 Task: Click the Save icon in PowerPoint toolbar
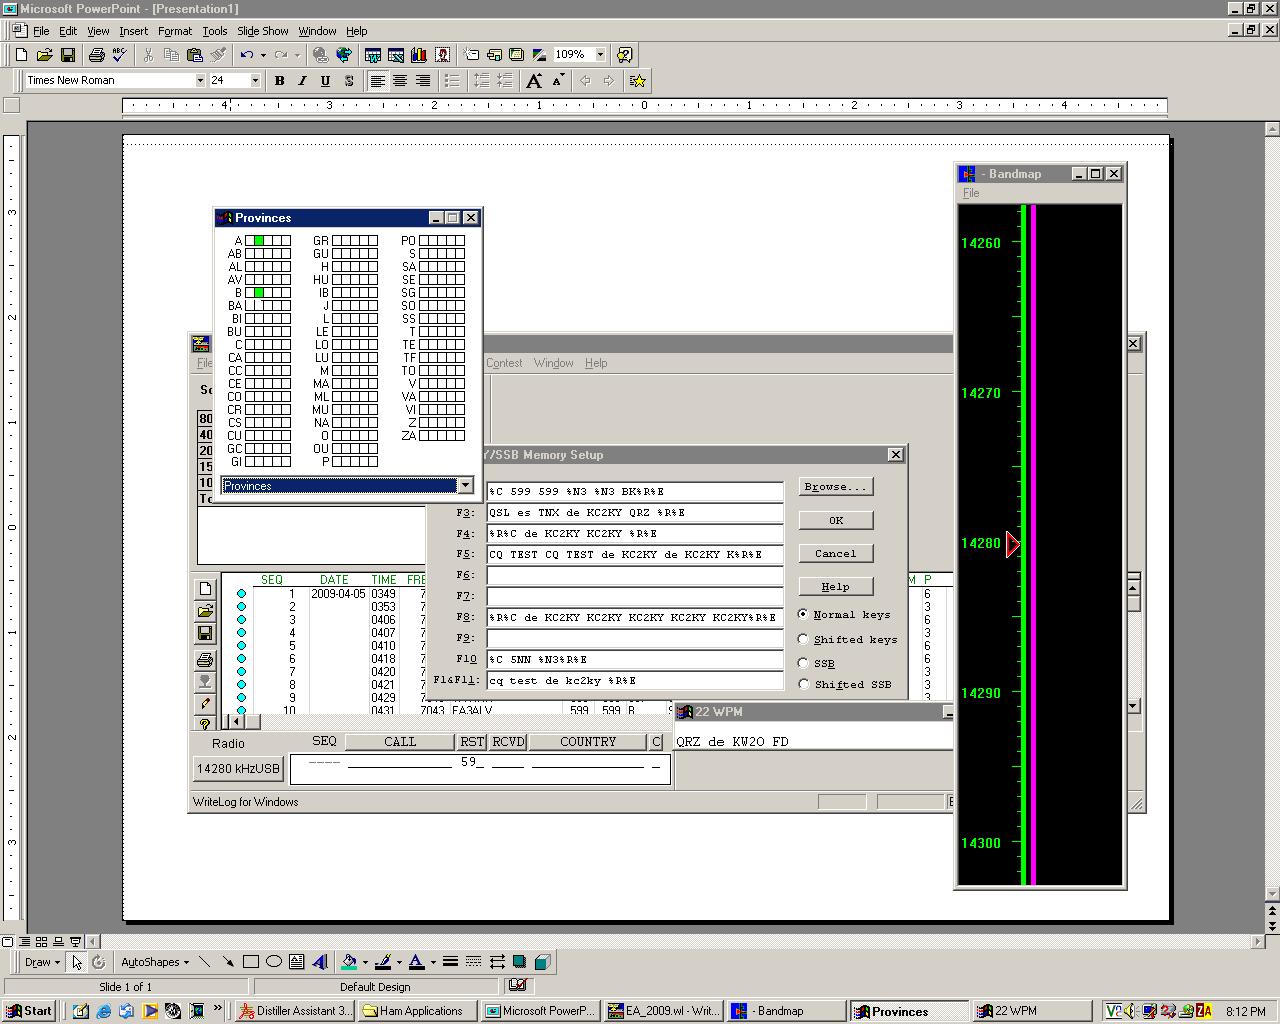pos(68,55)
